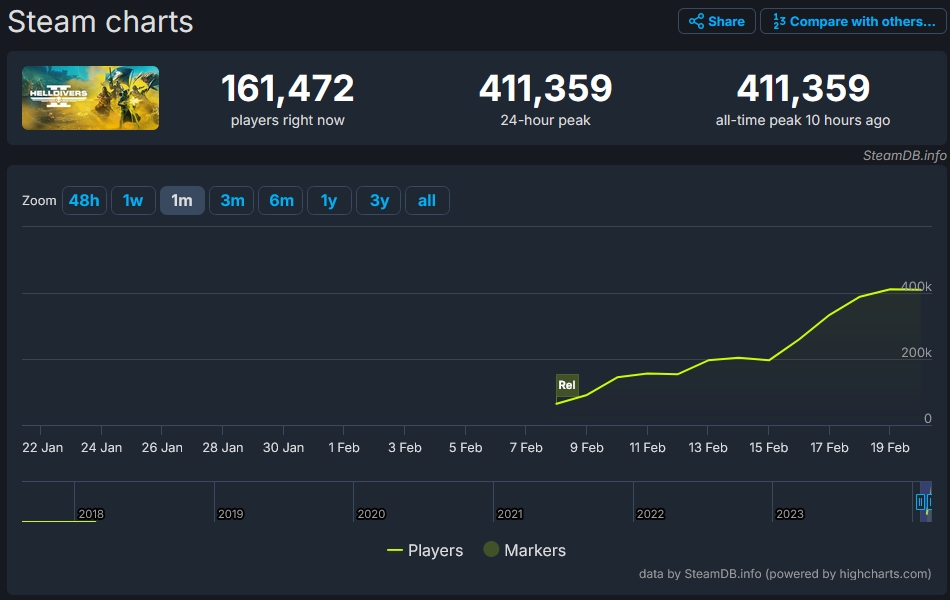
Task: Click 2020 in the navigator timeline
Action: [x=371, y=514]
